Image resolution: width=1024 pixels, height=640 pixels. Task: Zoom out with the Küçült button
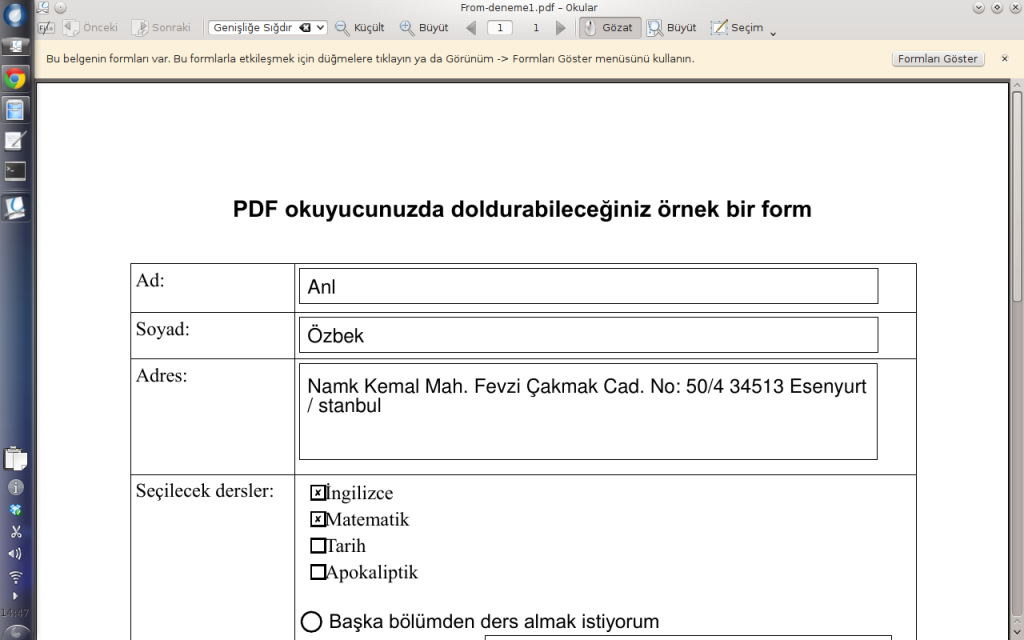(360, 27)
